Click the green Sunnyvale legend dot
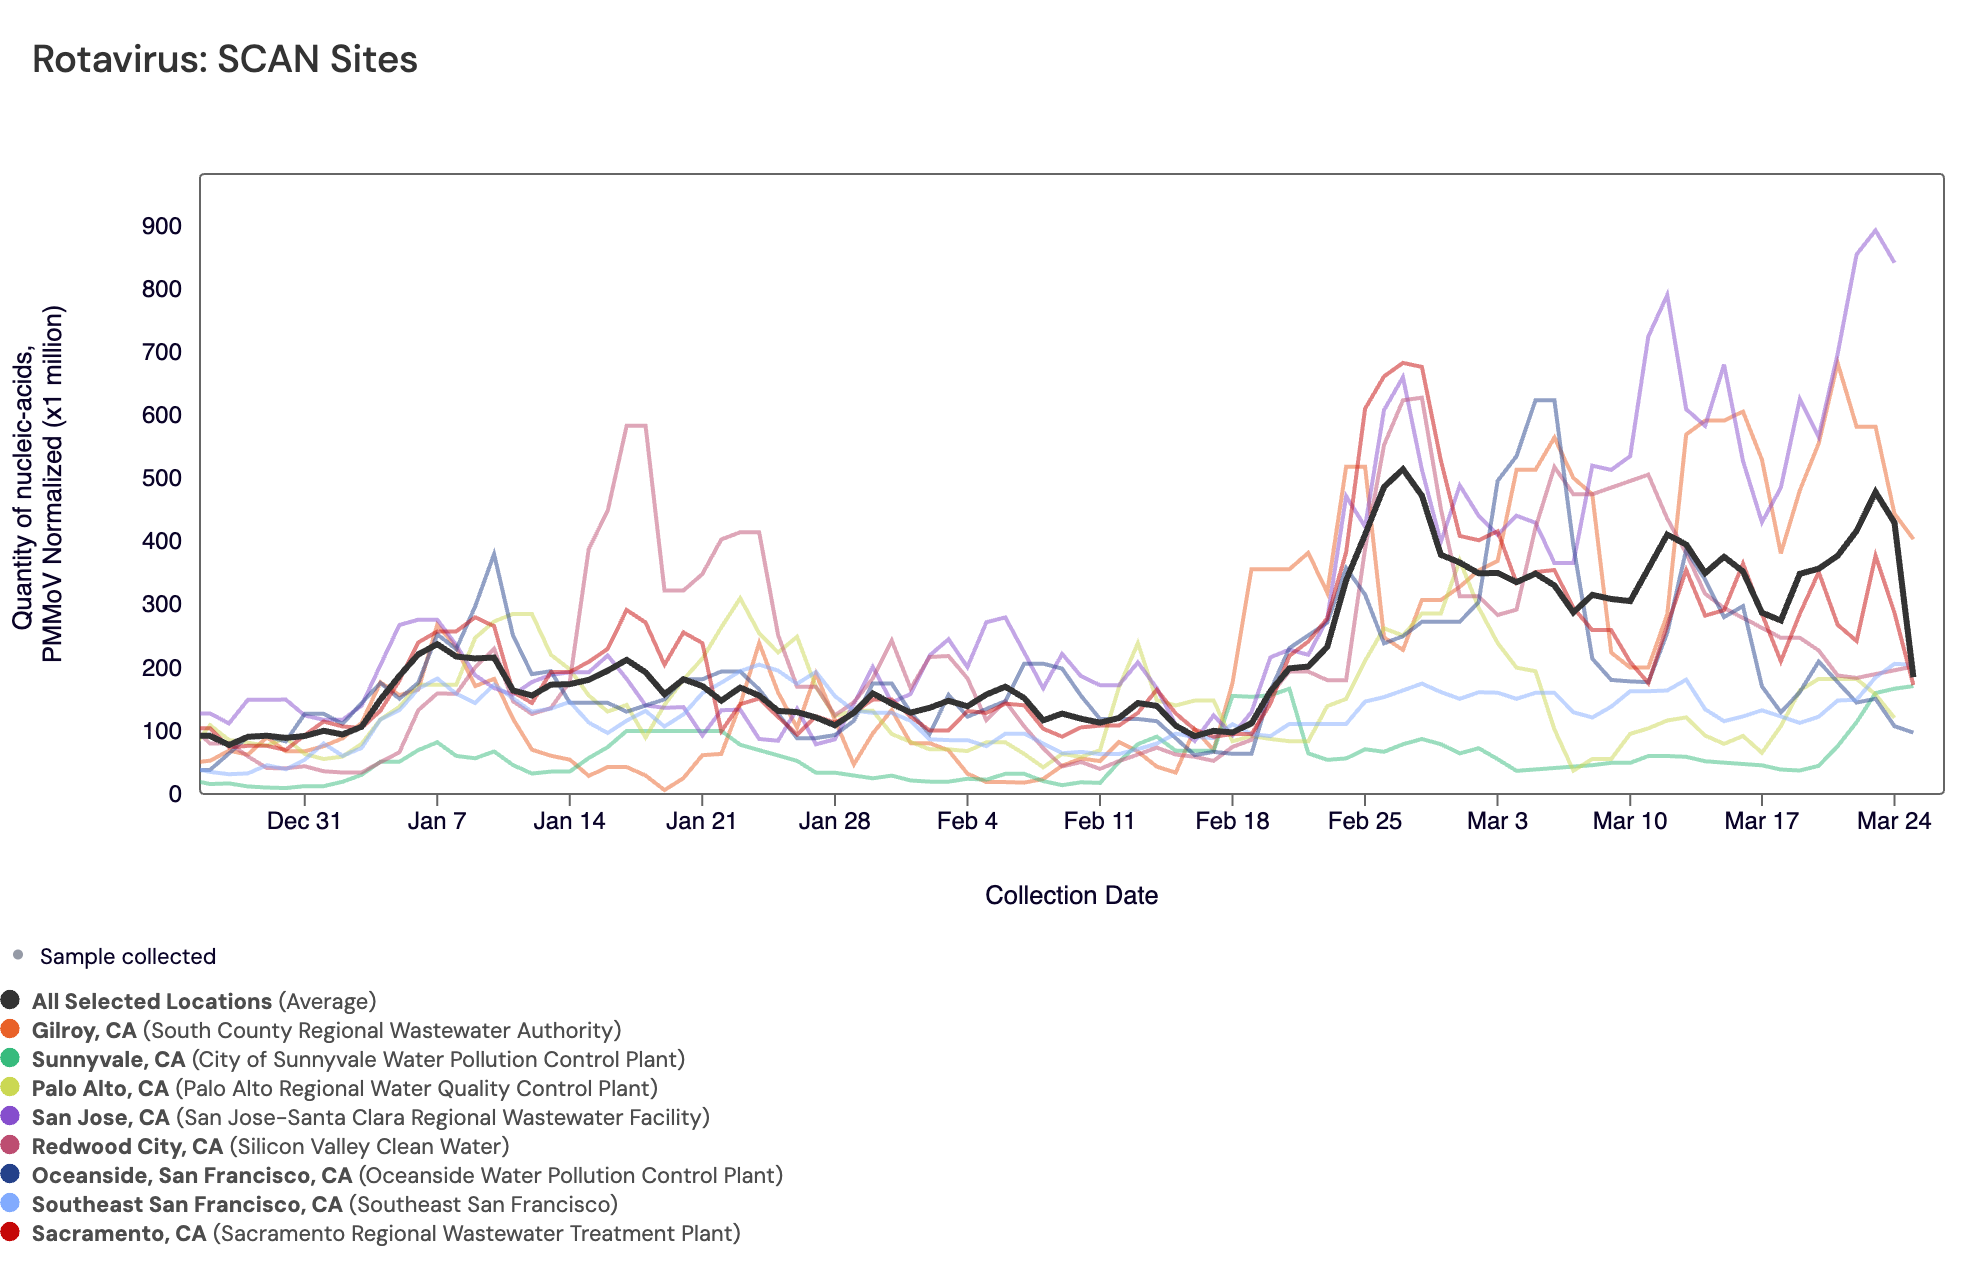 click(10, 1058)
